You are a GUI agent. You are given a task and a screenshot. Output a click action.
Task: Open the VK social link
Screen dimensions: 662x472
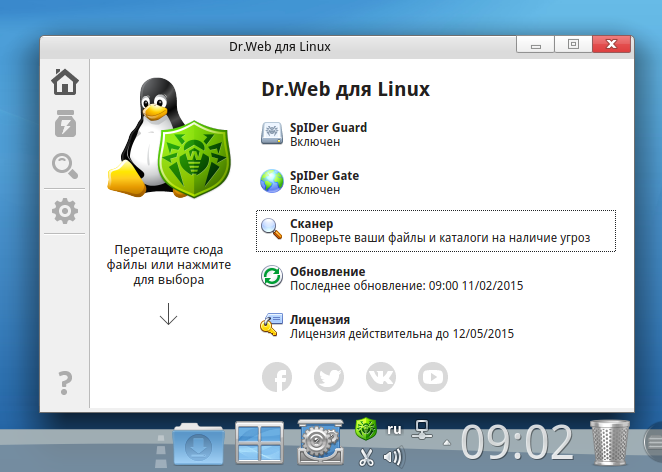click(x=381, y=377)
